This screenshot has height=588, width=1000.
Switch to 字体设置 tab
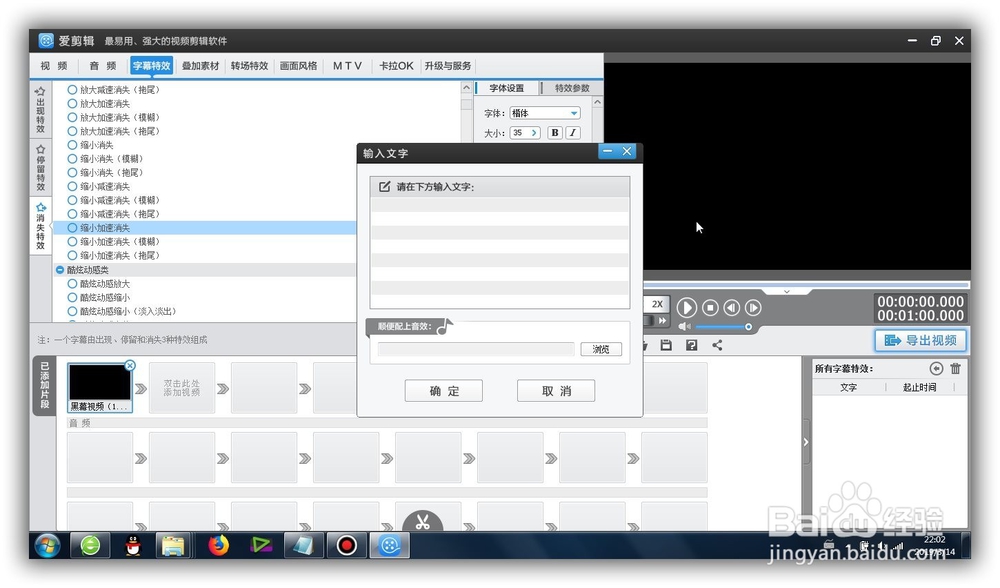tap(506, 88)
